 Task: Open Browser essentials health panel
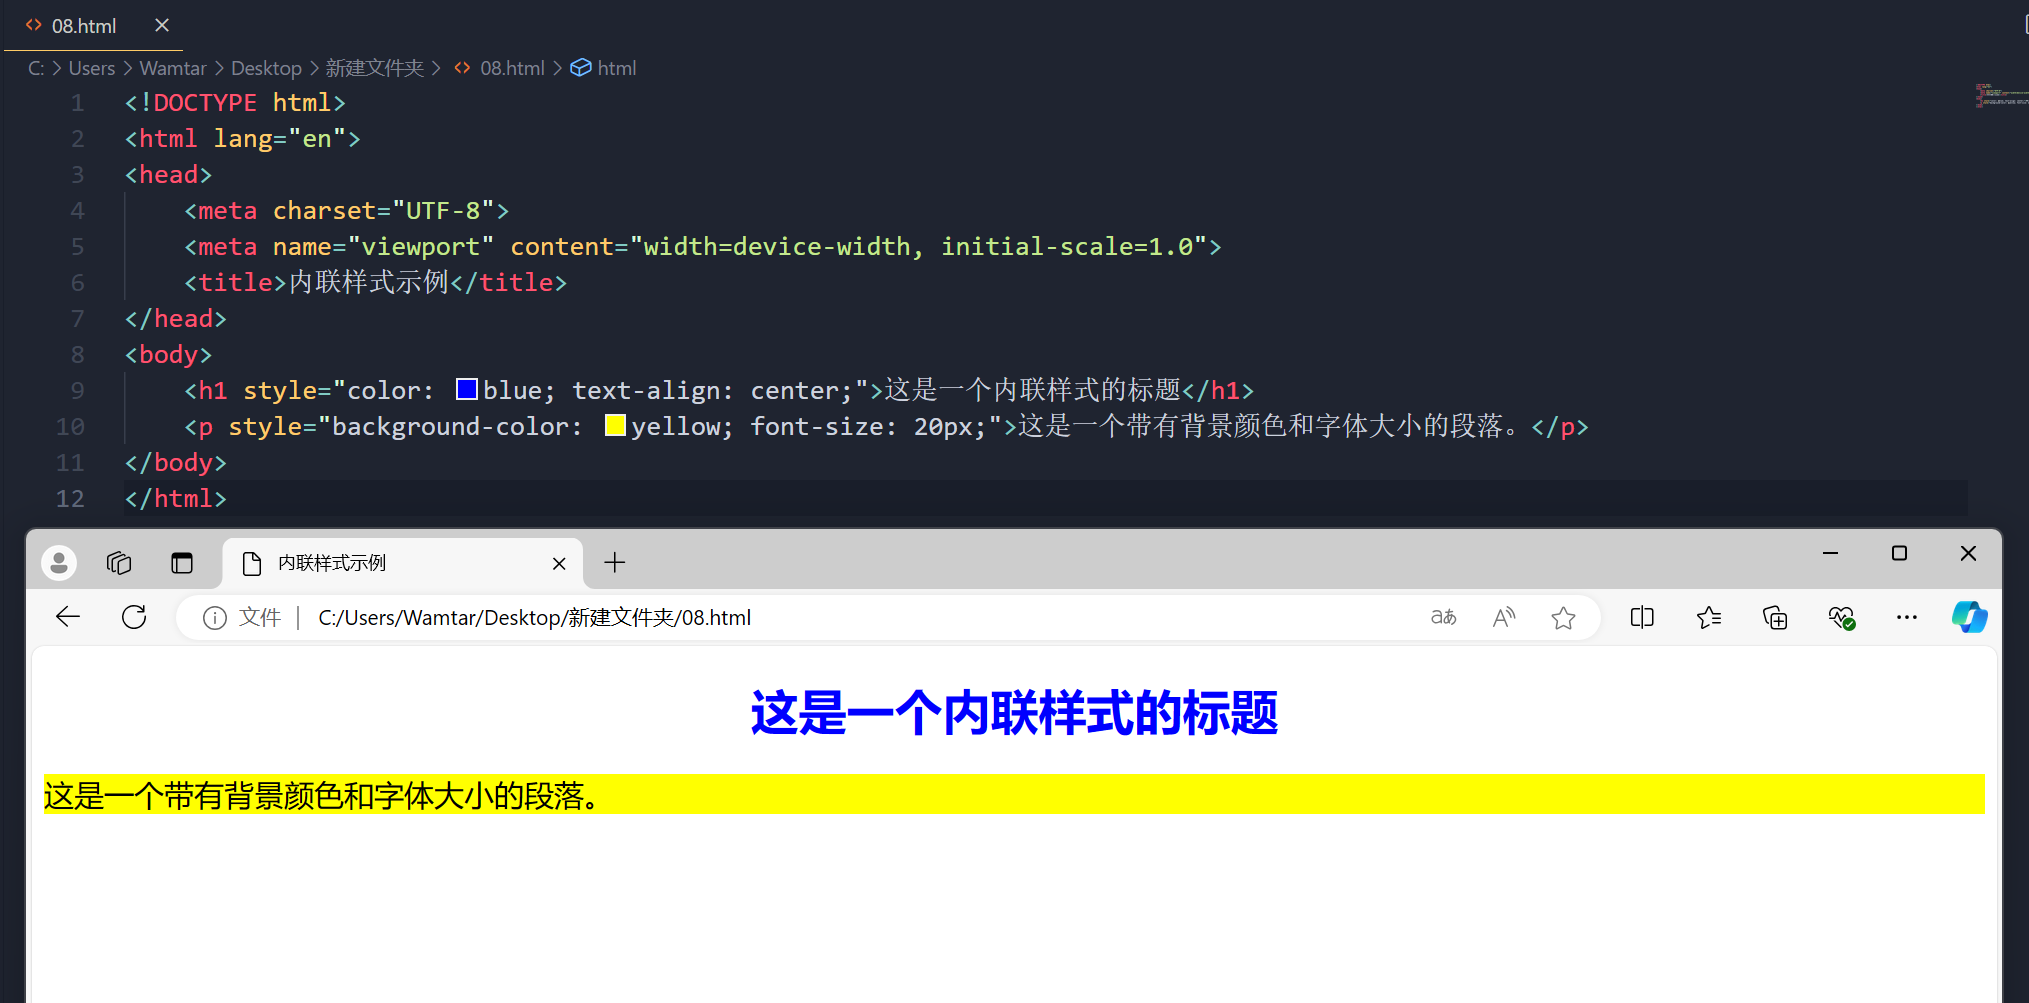(1841, 617)
